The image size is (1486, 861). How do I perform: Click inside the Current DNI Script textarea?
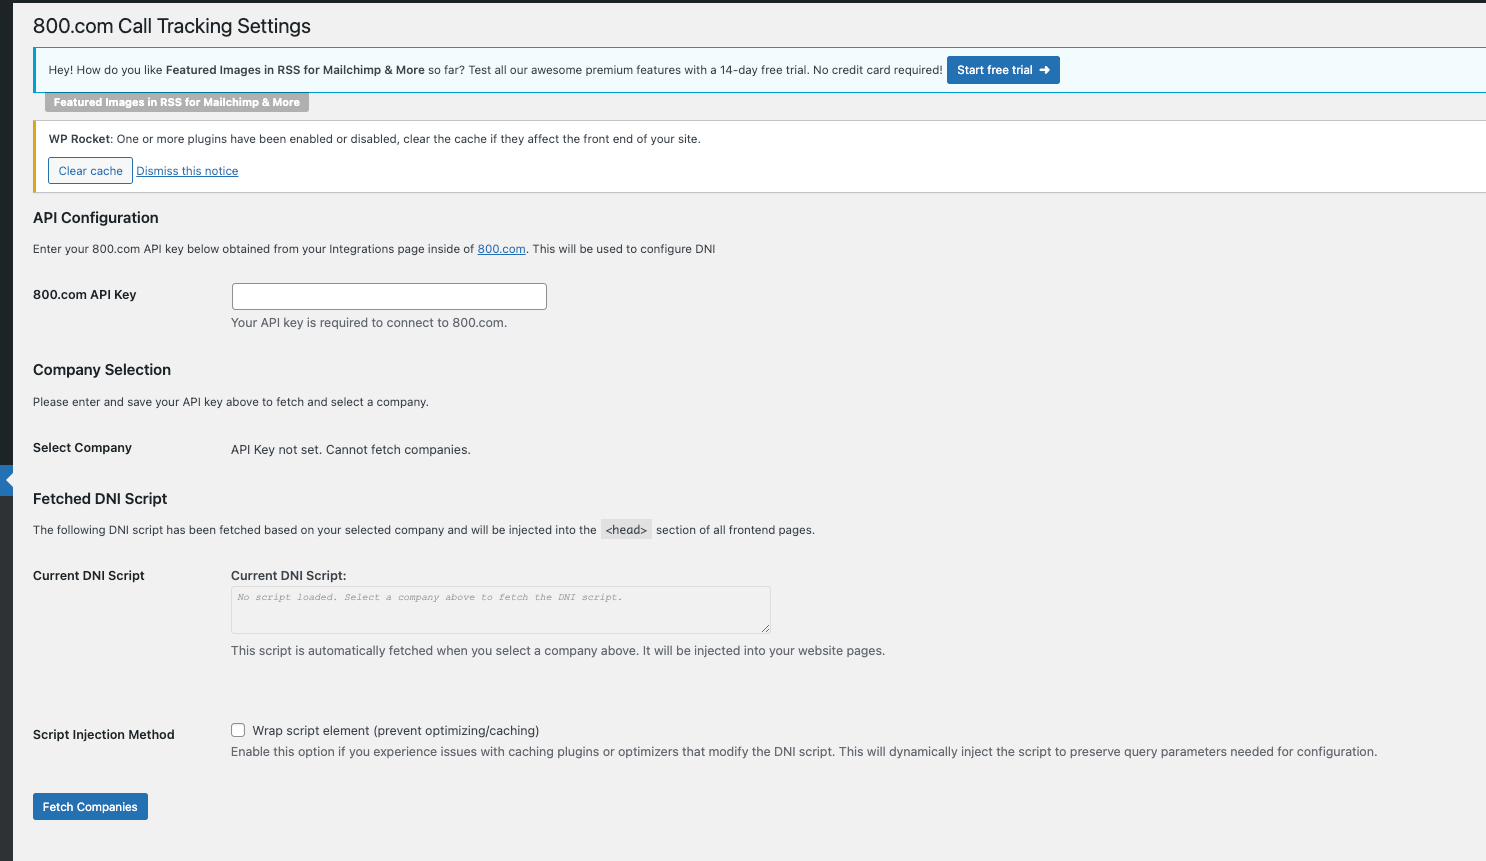click(x=500, y=610)
